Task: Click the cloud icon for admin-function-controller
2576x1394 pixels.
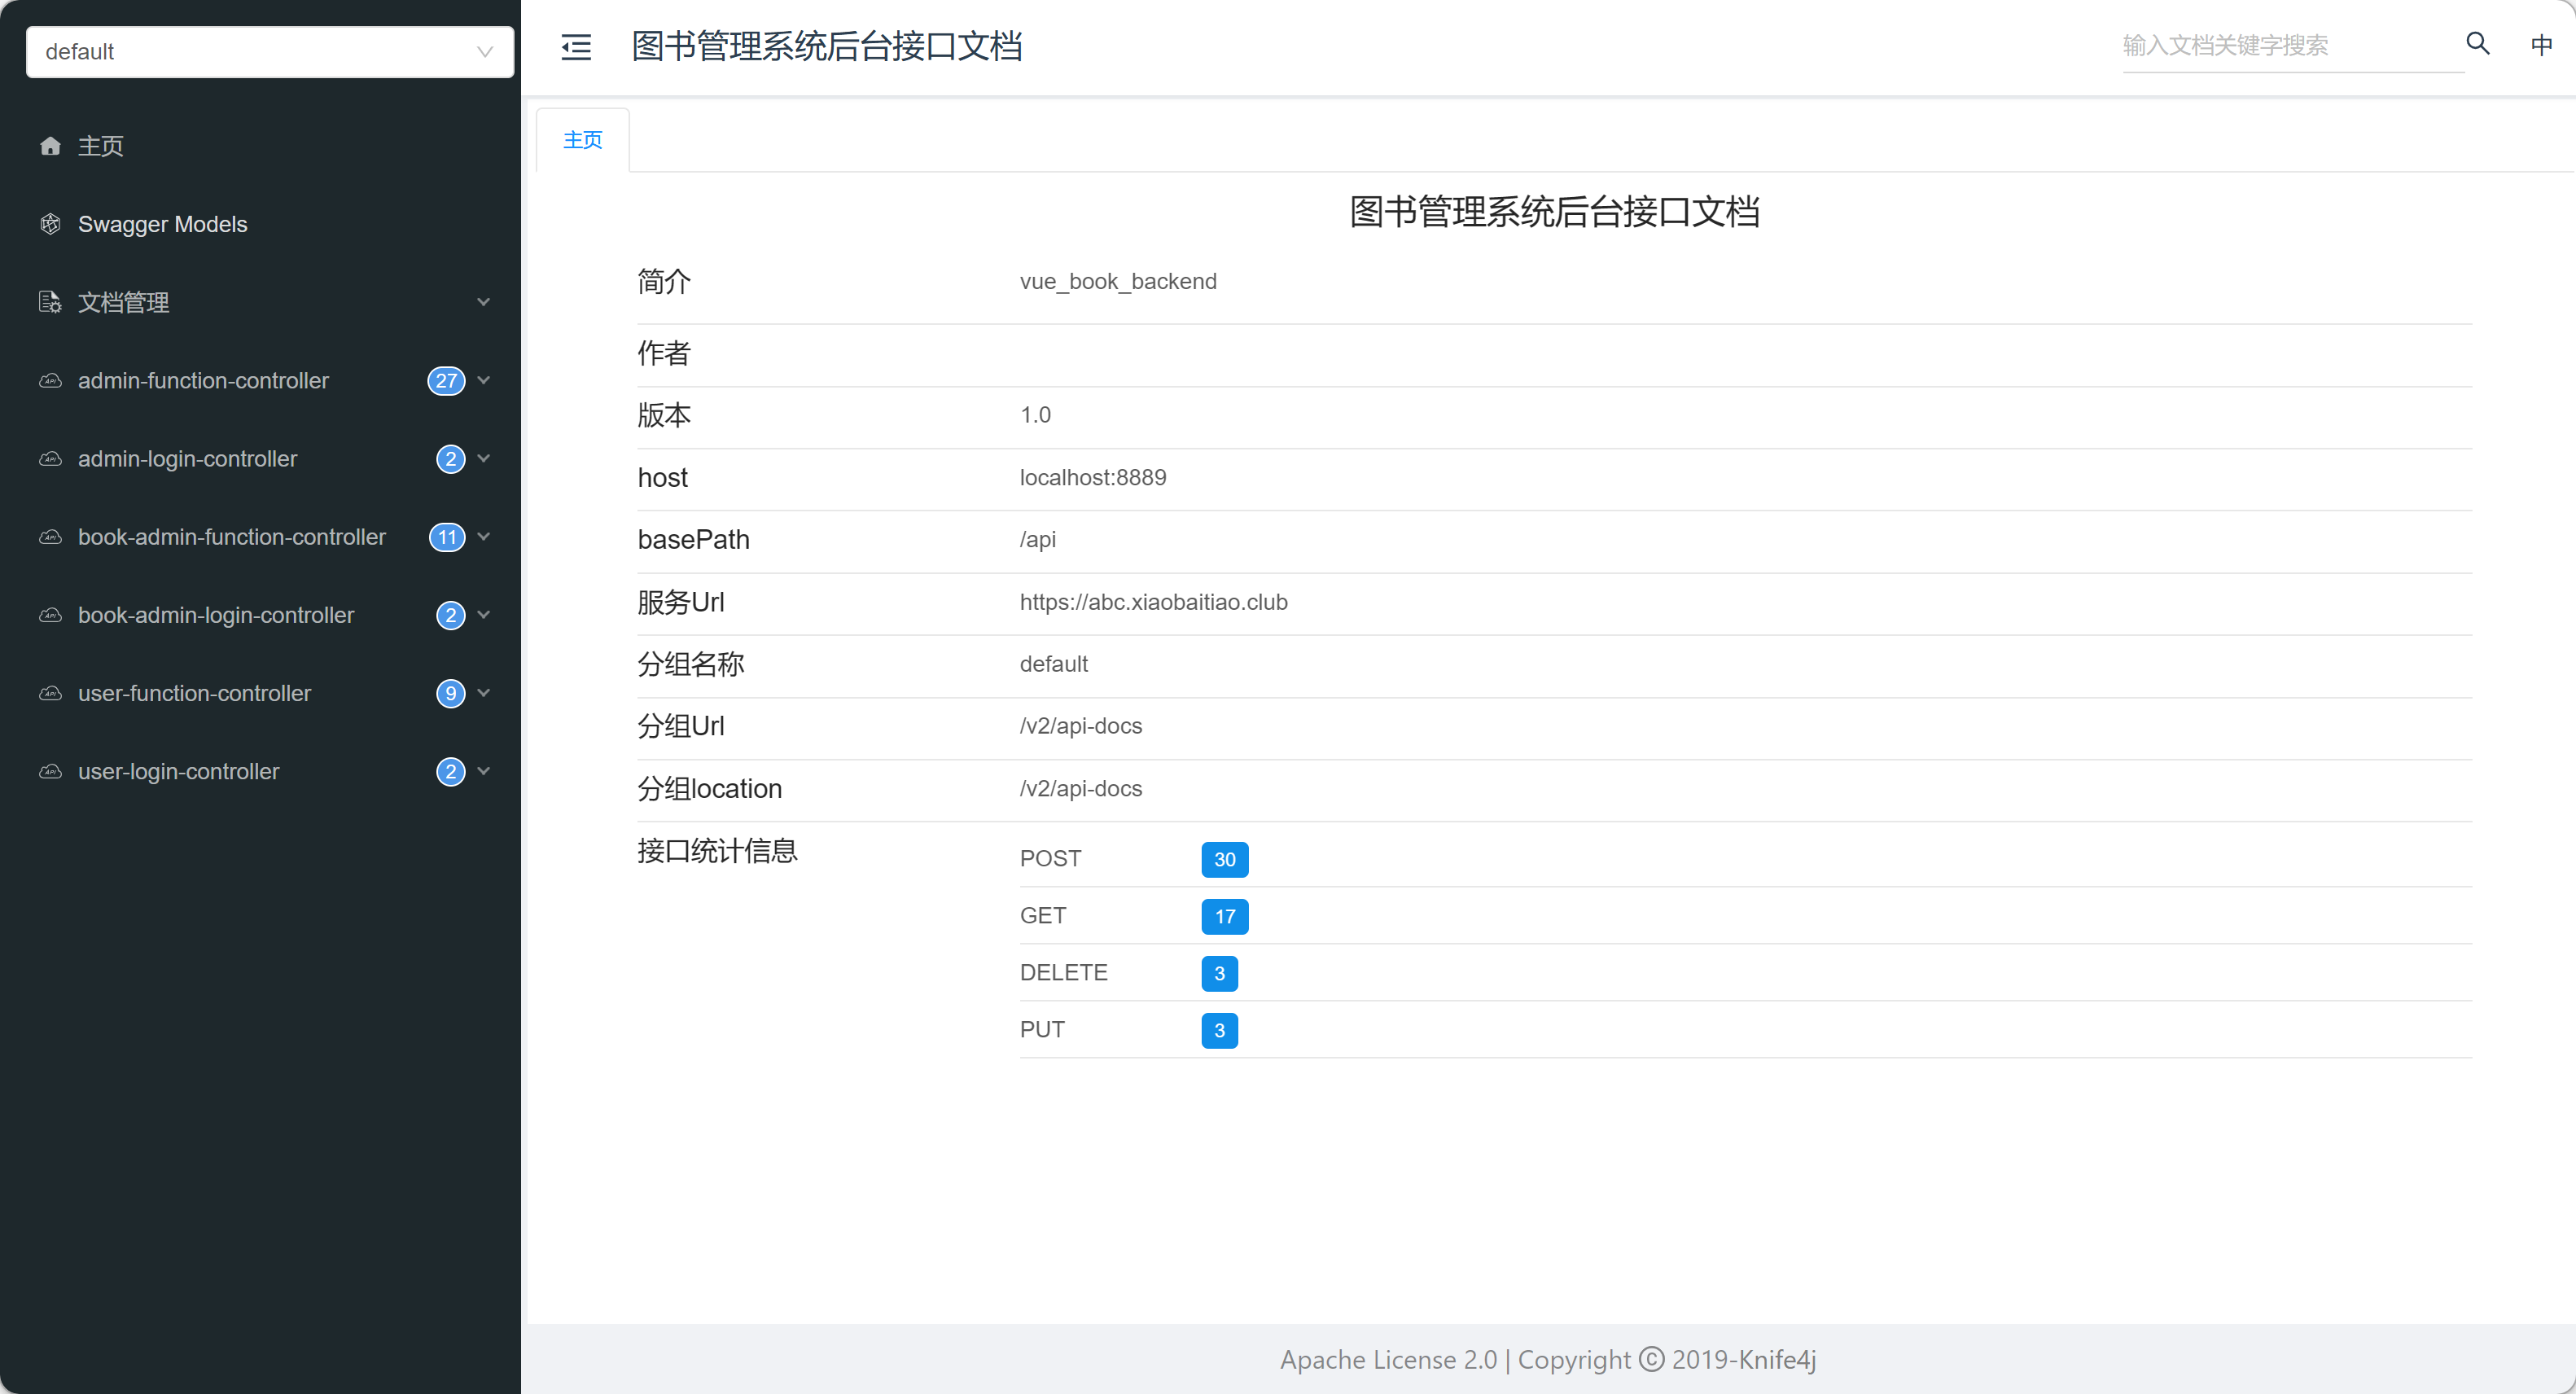Action: [x=50, y=381]
